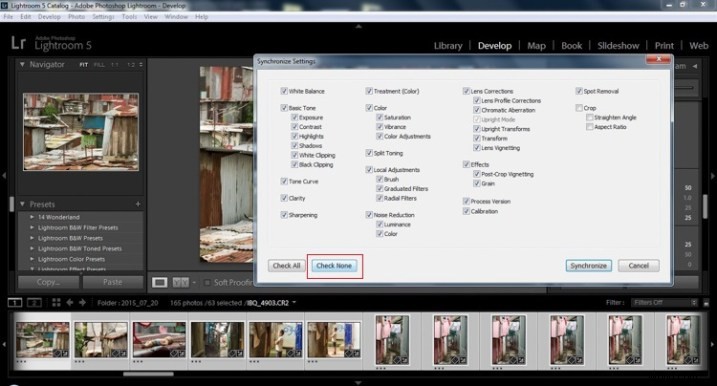Viewport: 717px width, 386px height.
Task: Toggle Graduated Filters checkbox
Action: 380,188
